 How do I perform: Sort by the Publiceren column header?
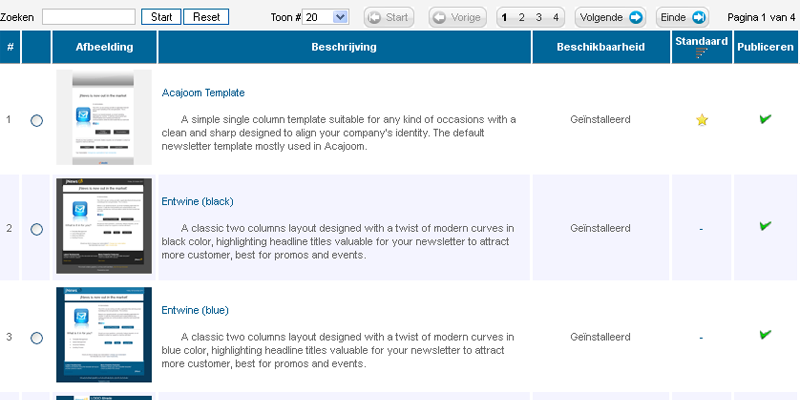pyautogui.click(x=765, y=47)
